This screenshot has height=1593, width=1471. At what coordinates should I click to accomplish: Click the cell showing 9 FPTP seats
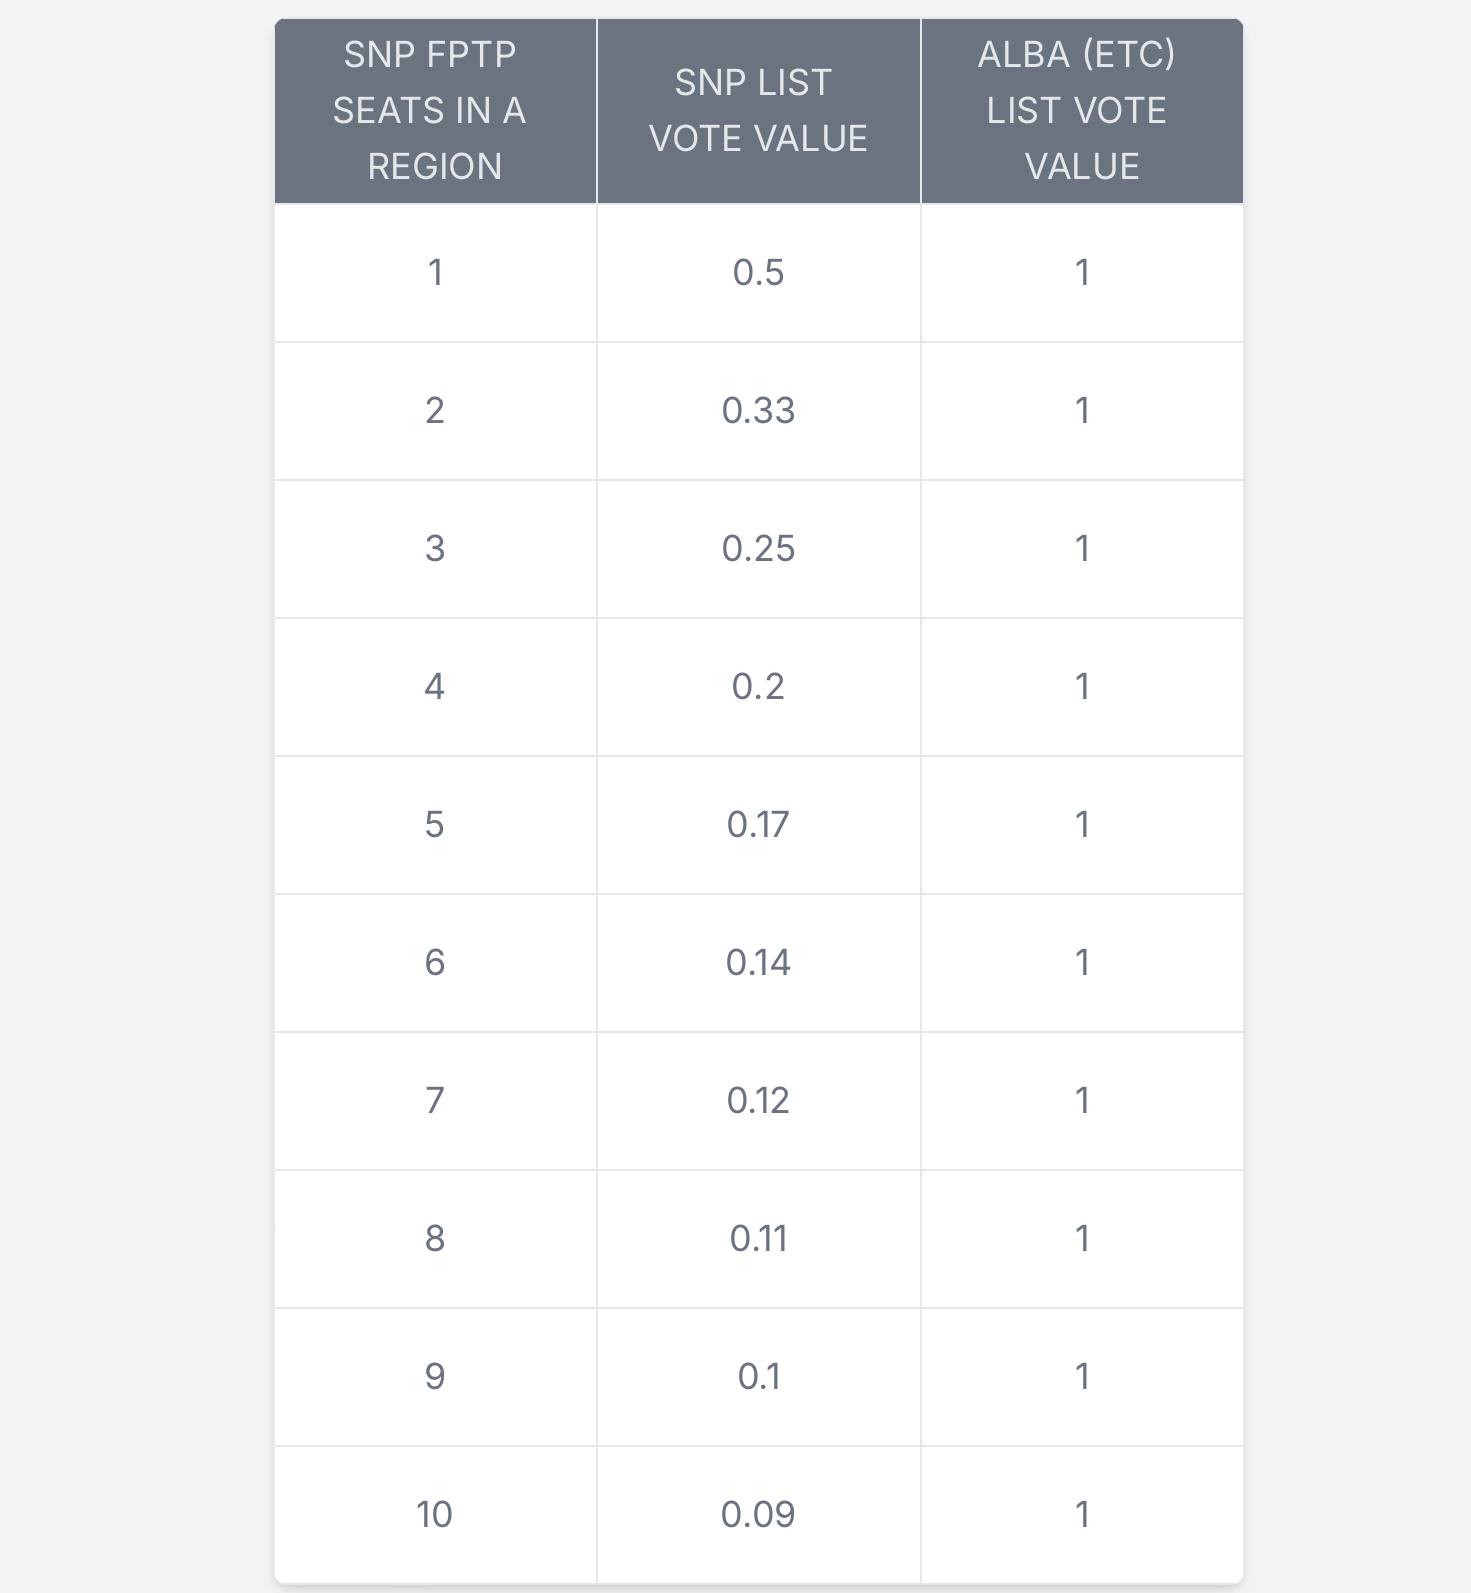[x=434, y=1376]
